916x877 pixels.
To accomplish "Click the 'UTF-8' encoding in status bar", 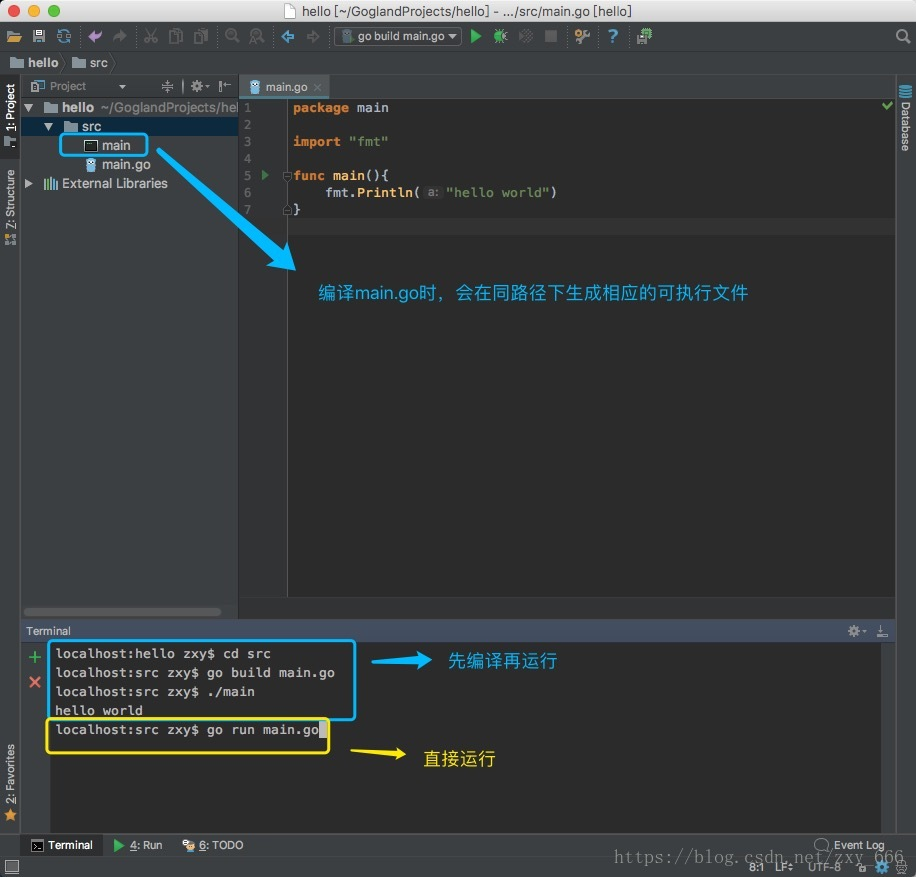I will click(x=824, y=867).
